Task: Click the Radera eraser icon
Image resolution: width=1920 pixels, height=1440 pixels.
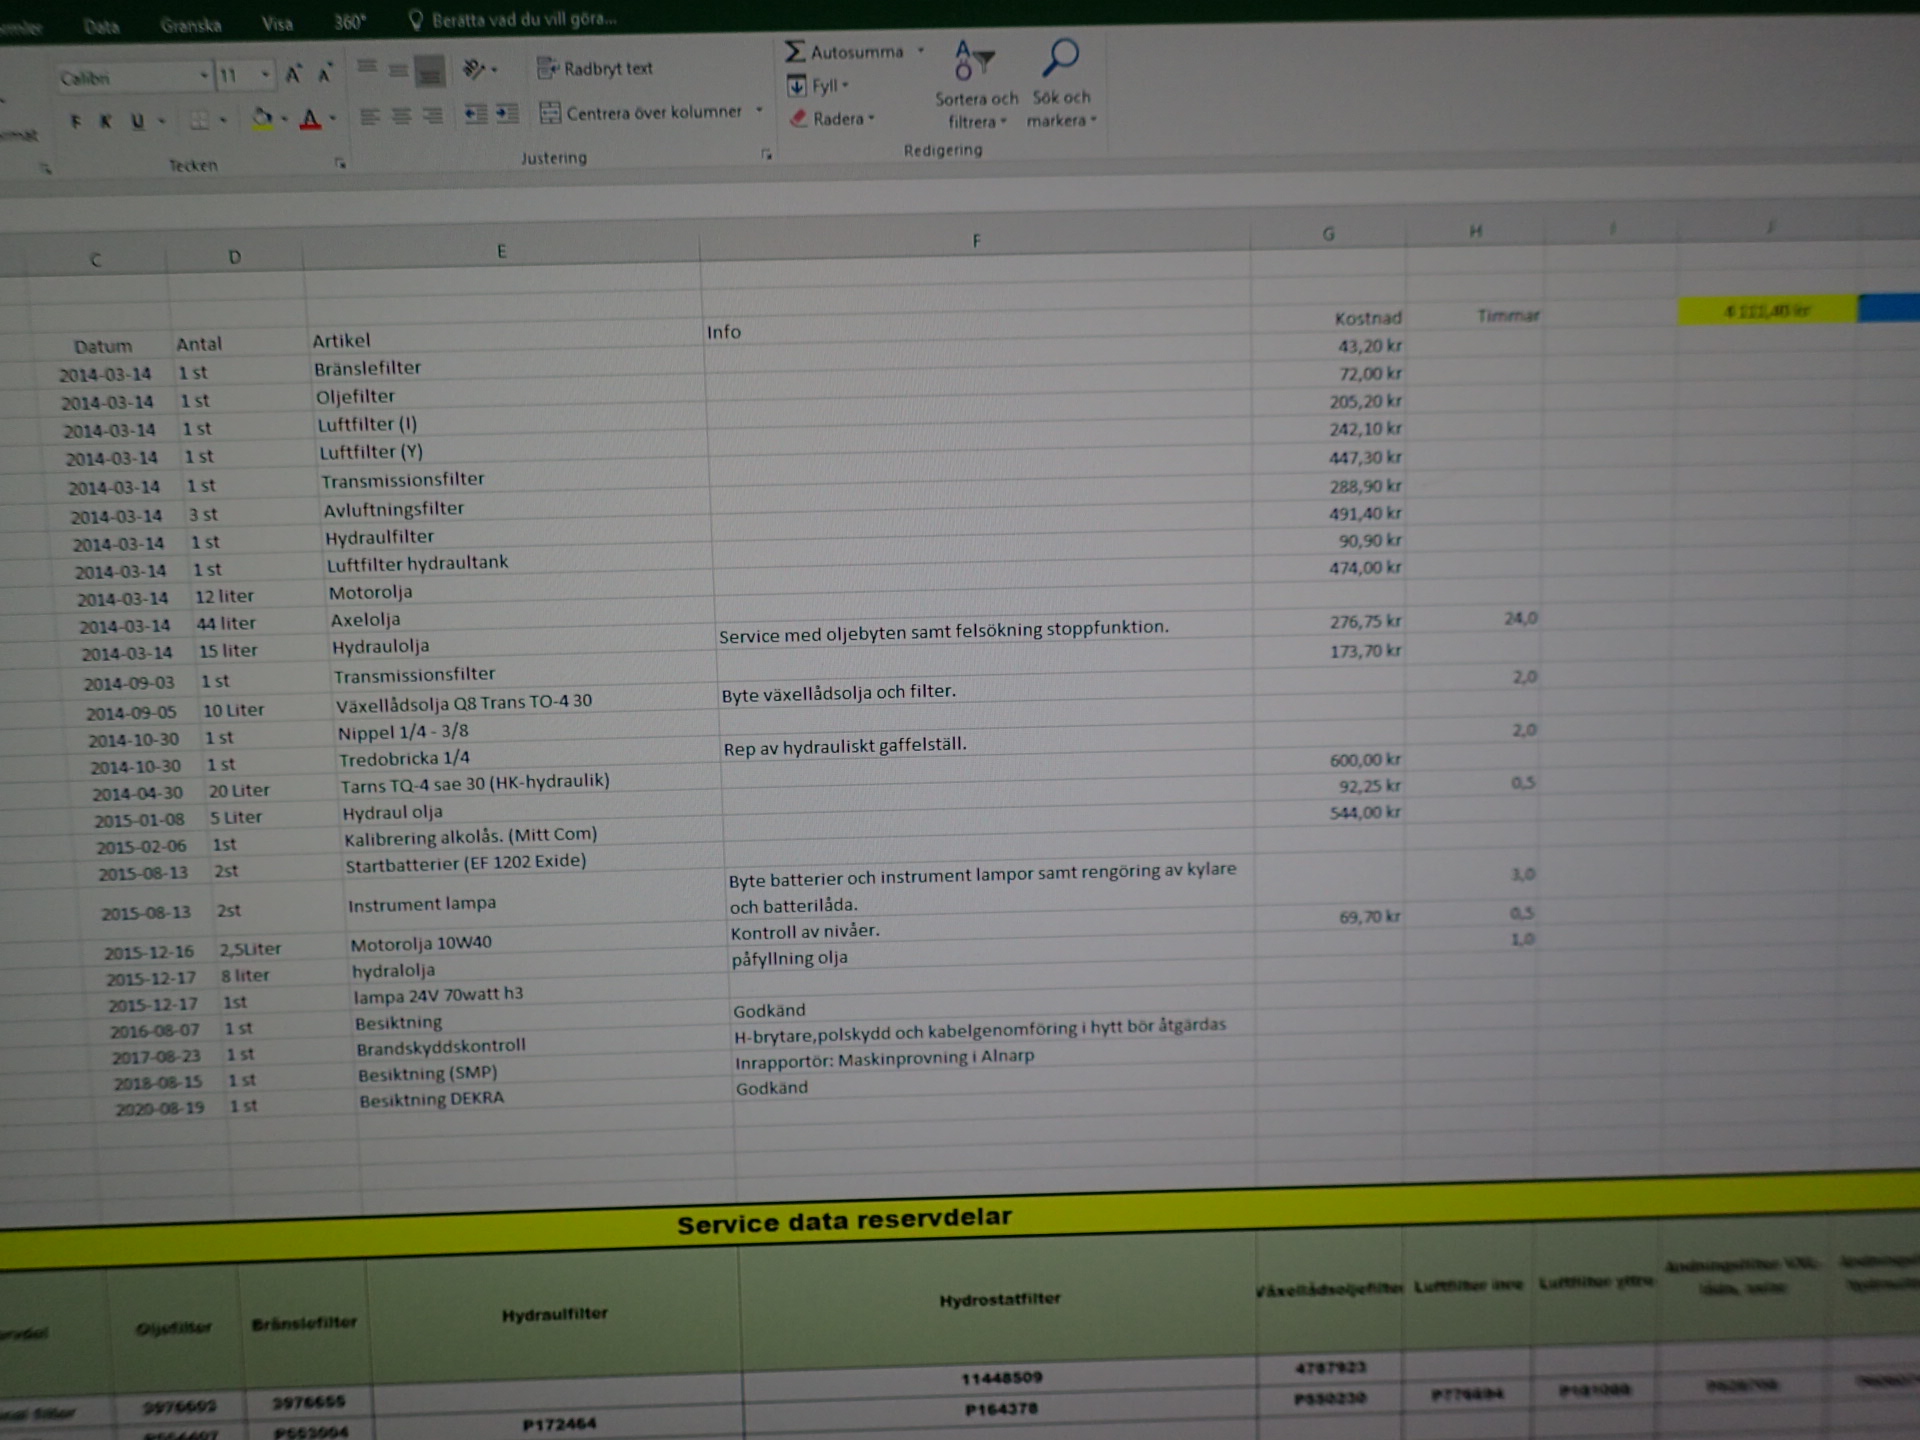Action: point(799,118)
